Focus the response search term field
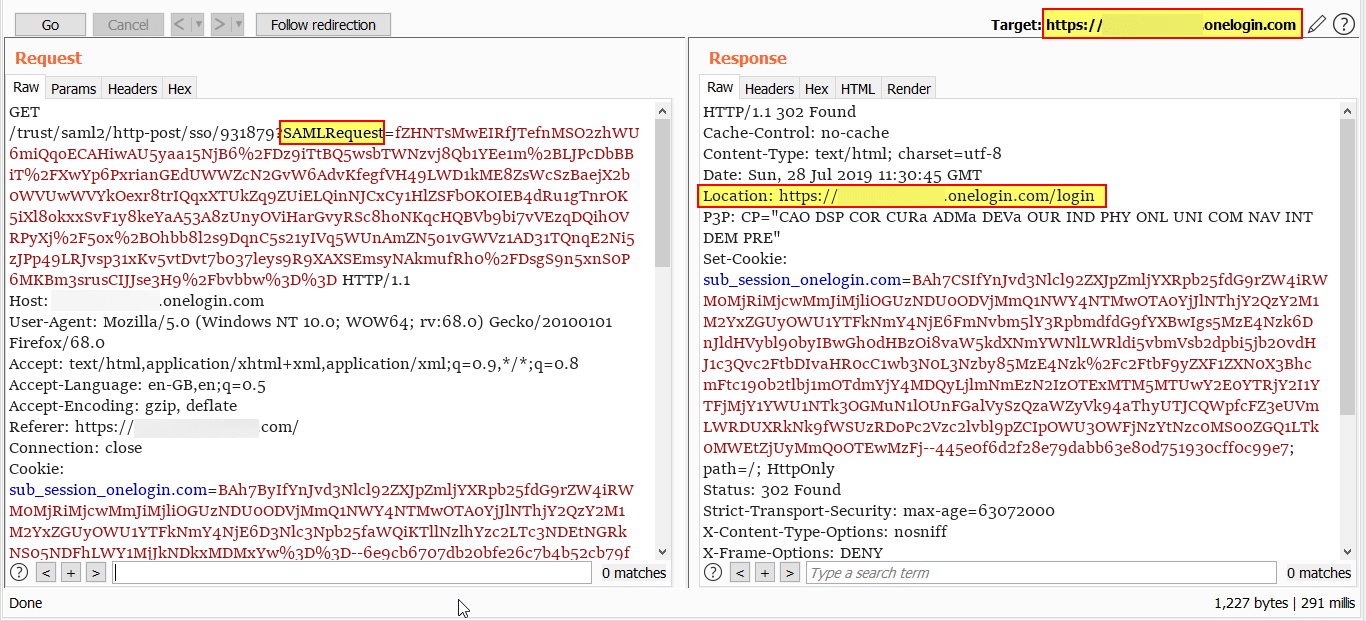 (x=1042, y=573)
